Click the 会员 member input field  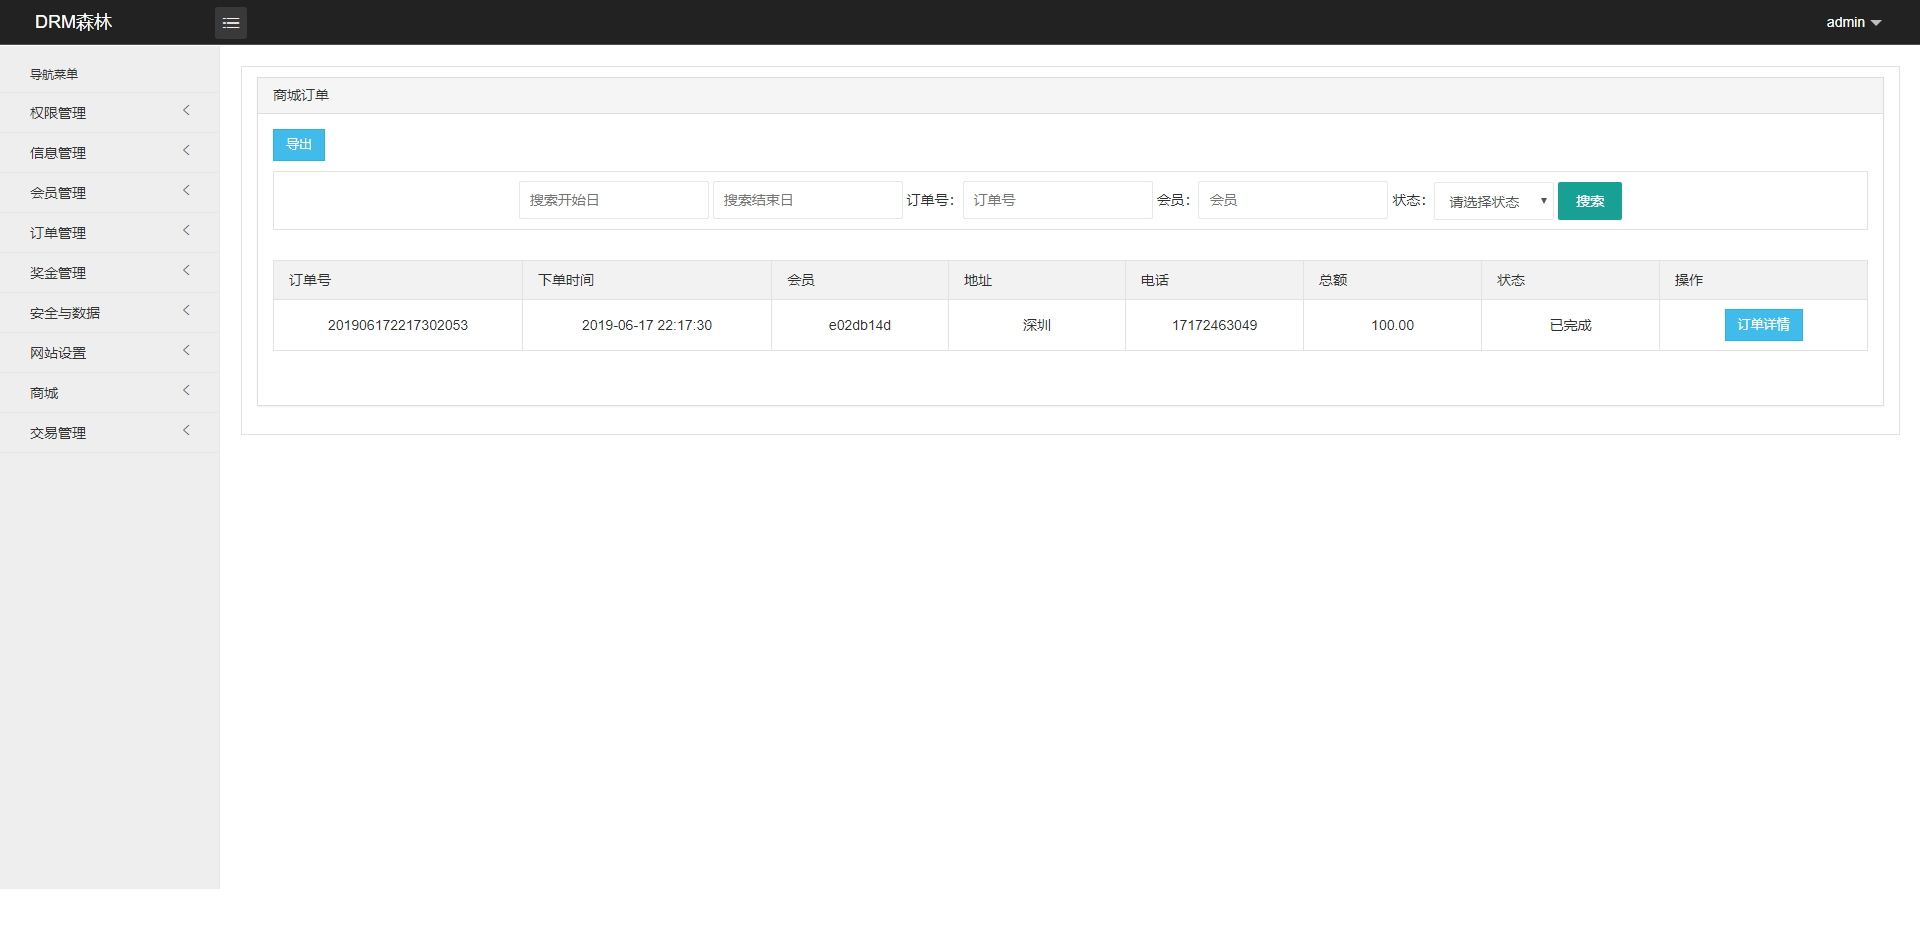[x=1293, y=200]
